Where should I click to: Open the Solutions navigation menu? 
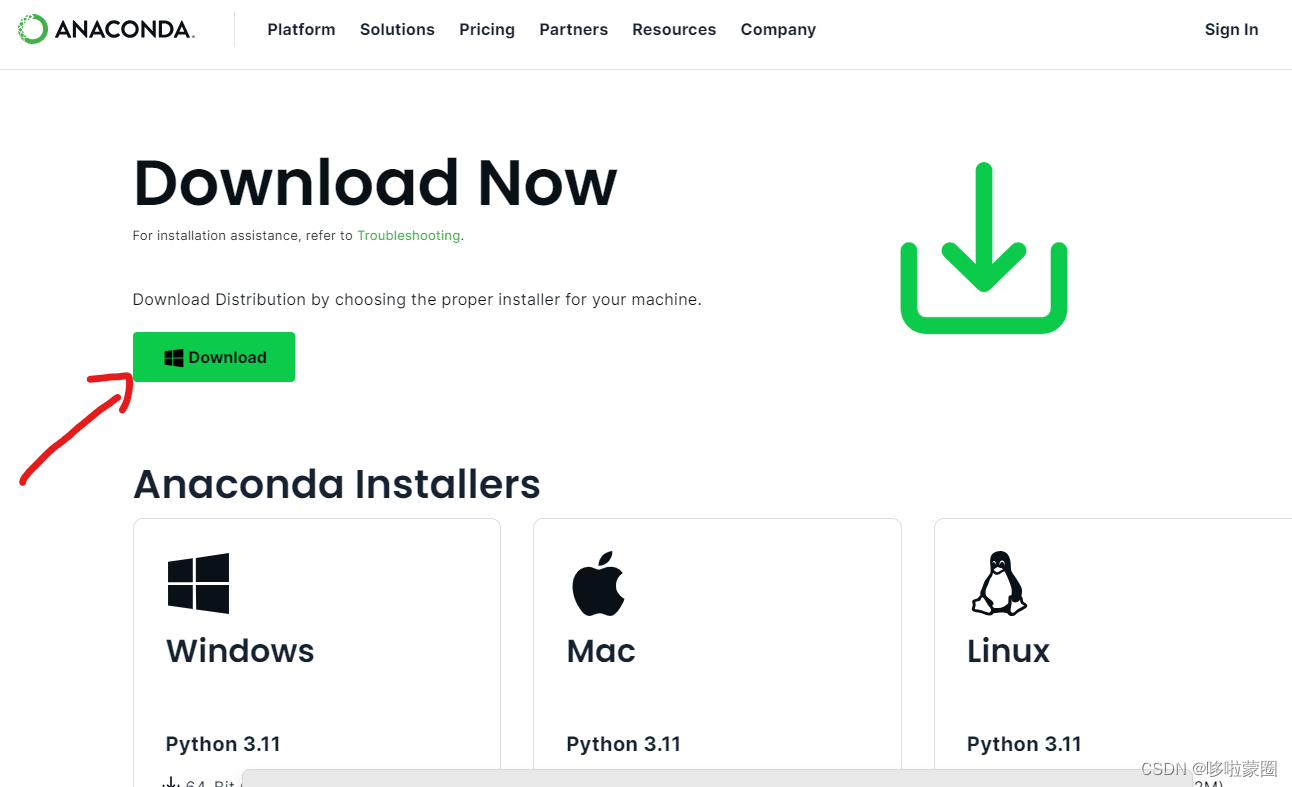[x=397, y=29]
